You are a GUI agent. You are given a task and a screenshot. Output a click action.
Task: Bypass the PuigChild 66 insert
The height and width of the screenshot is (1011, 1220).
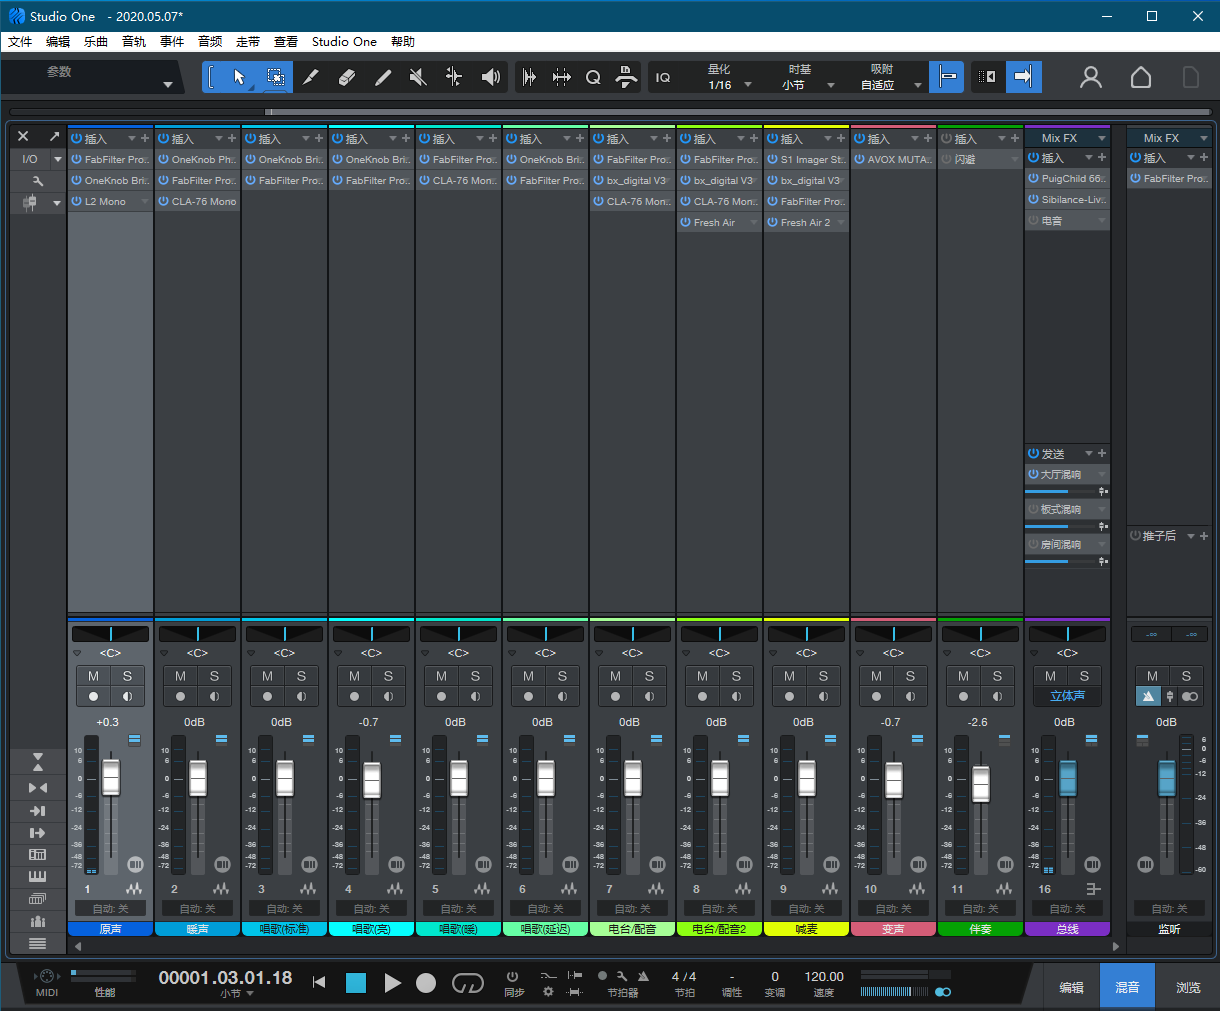1034,178
